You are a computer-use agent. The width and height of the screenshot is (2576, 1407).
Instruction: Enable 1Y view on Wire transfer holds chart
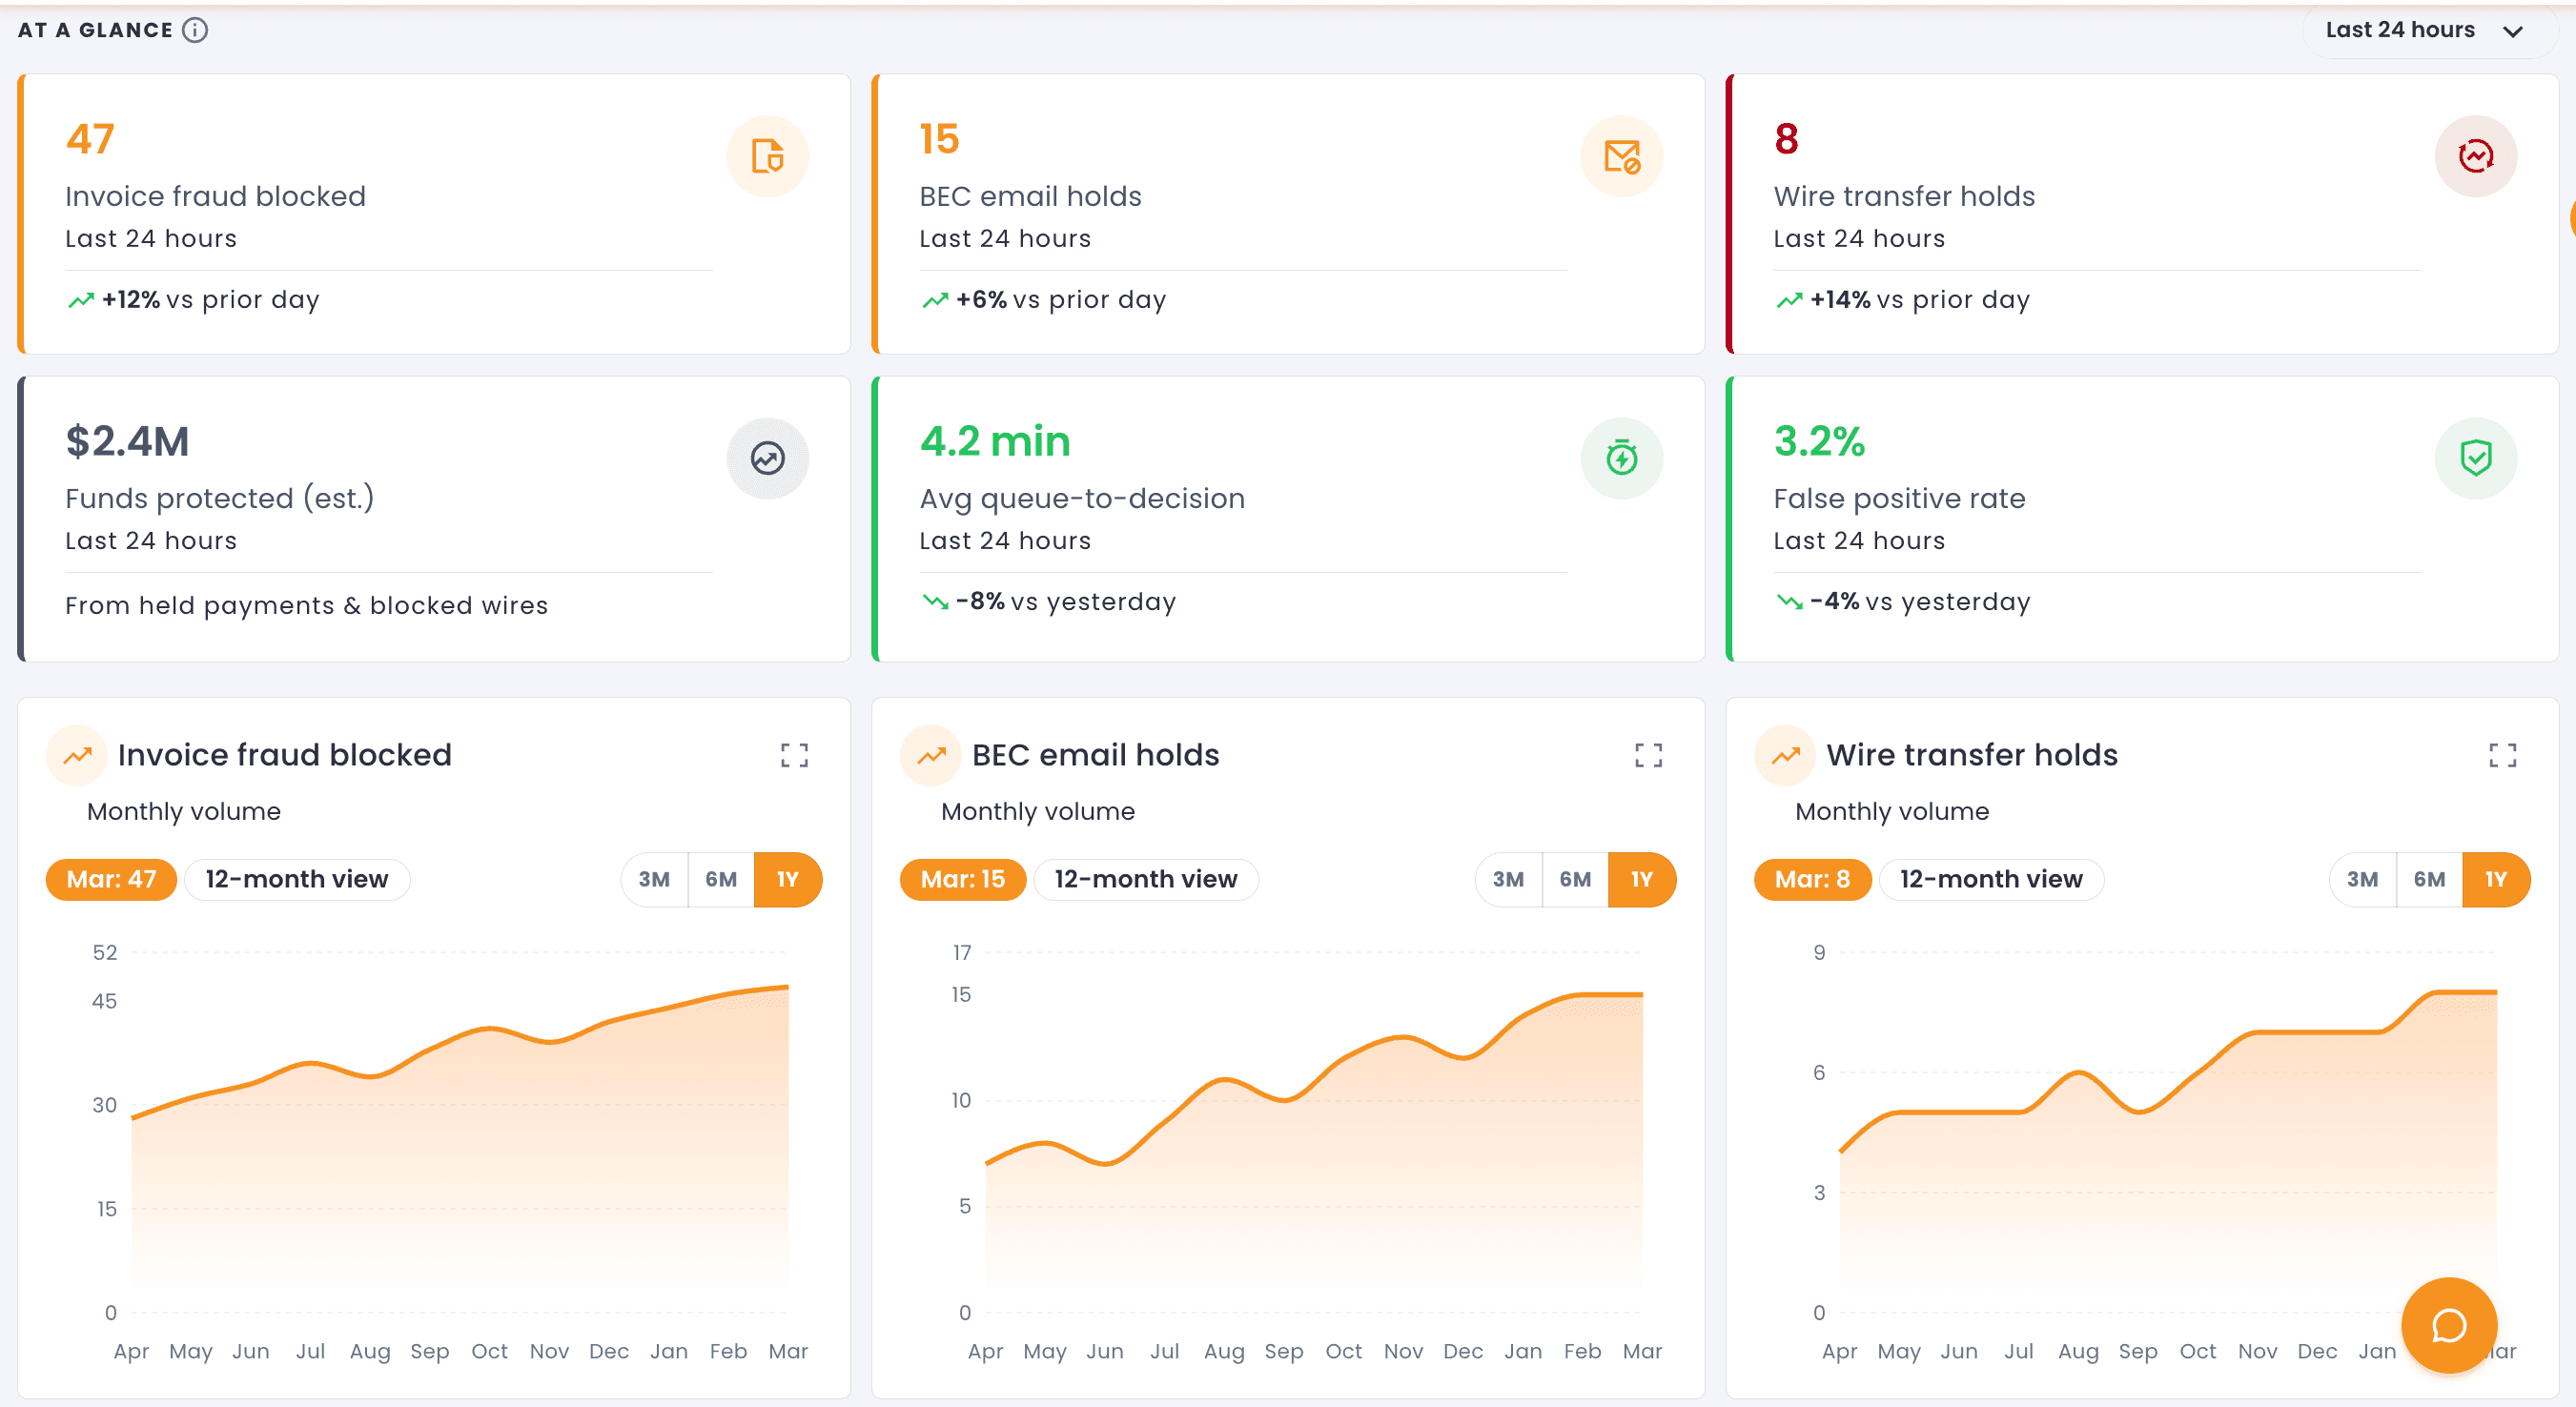pos(2496,879)
